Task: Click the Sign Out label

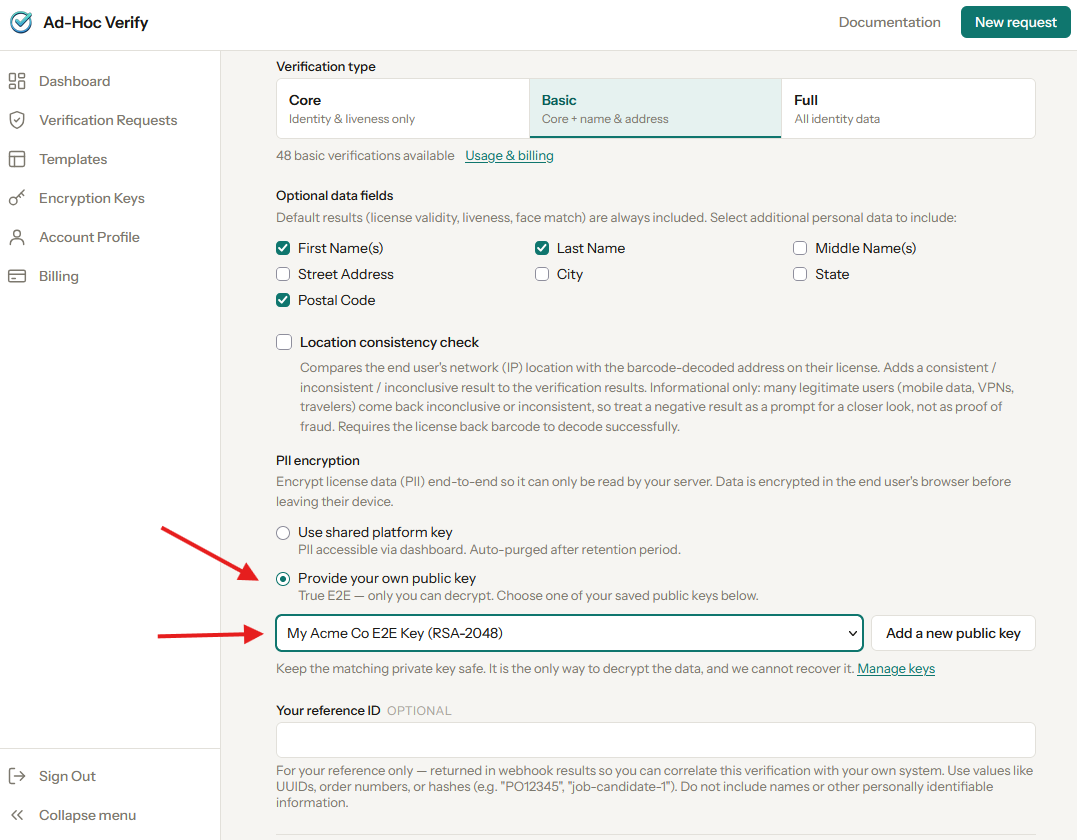Action: pyautogui.click(x=67, y=776)
